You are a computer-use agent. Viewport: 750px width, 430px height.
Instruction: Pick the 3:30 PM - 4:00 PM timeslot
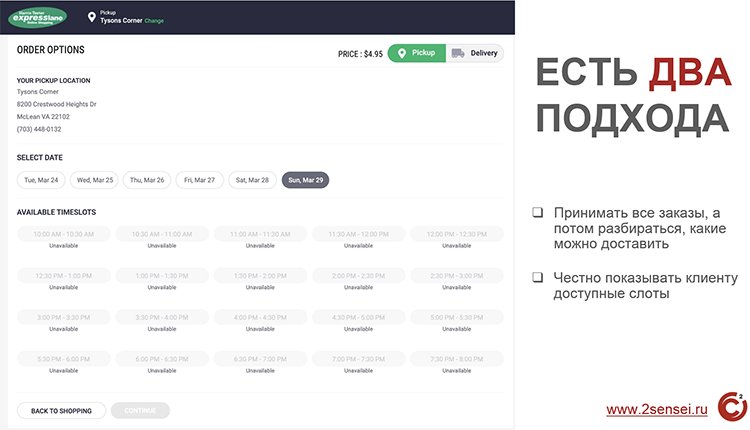pyautogui.click(x=162, y=318)
